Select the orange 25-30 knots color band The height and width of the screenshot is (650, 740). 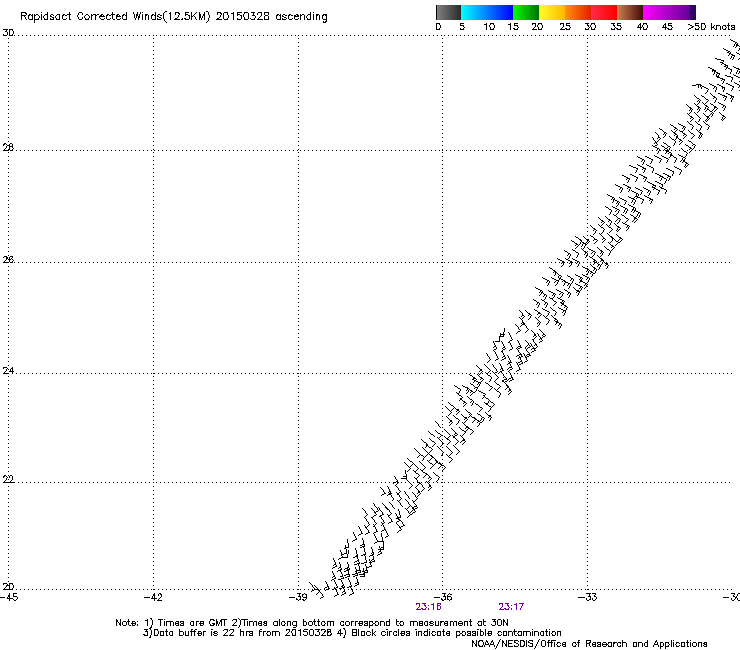pyautogui.click(x=578, y=13)
